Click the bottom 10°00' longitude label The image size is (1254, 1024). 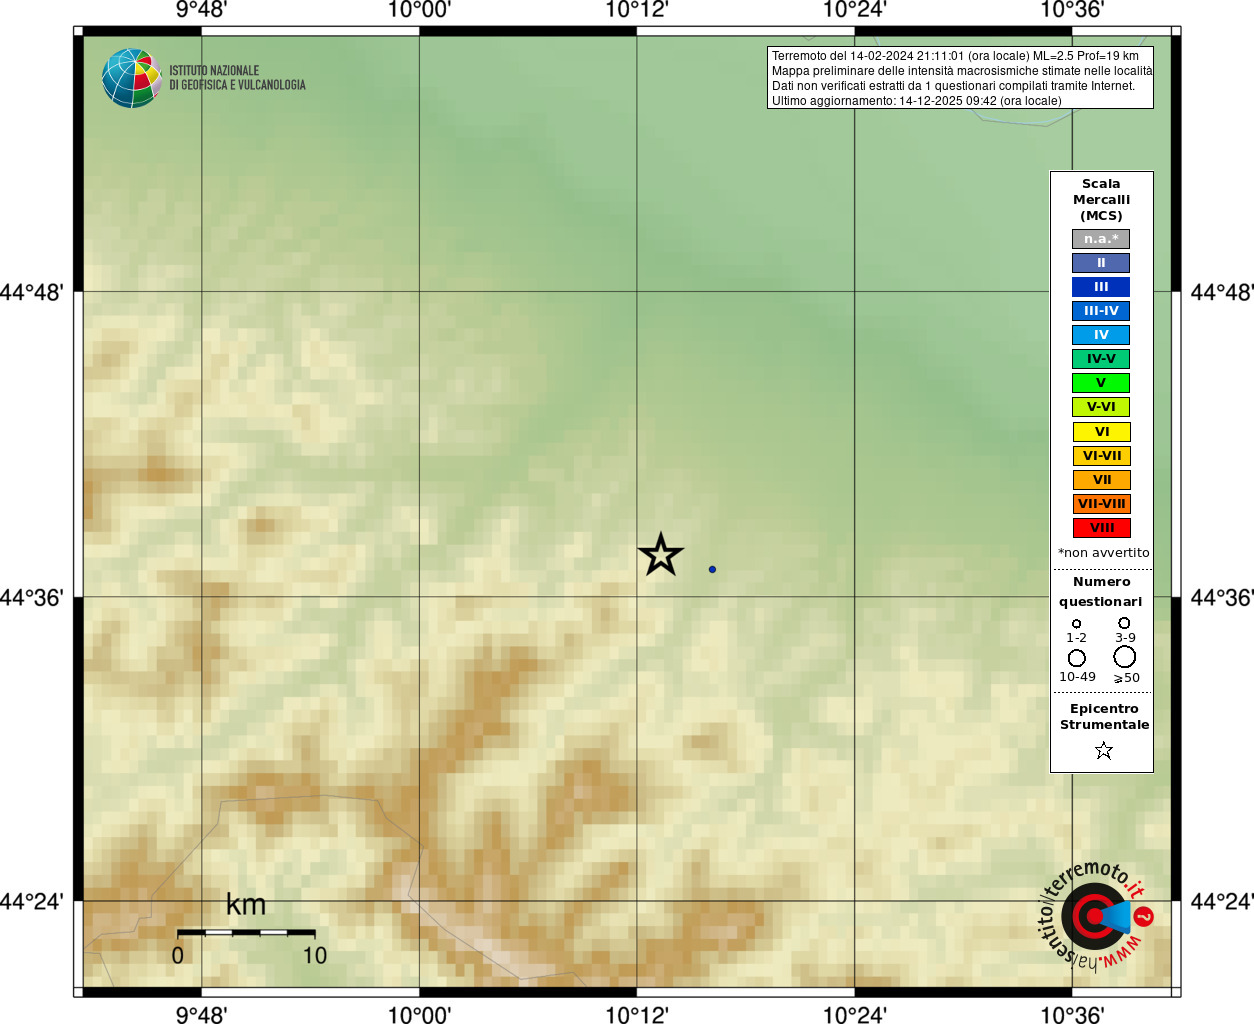pos(419,1014)
